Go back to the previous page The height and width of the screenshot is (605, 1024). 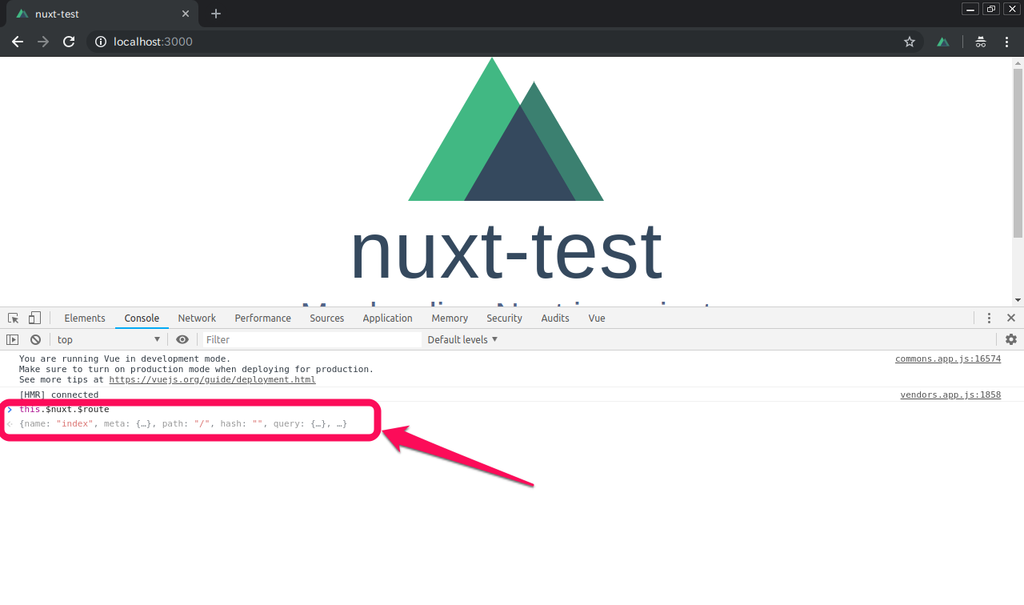pyautogui.click(x=18, y=42)
